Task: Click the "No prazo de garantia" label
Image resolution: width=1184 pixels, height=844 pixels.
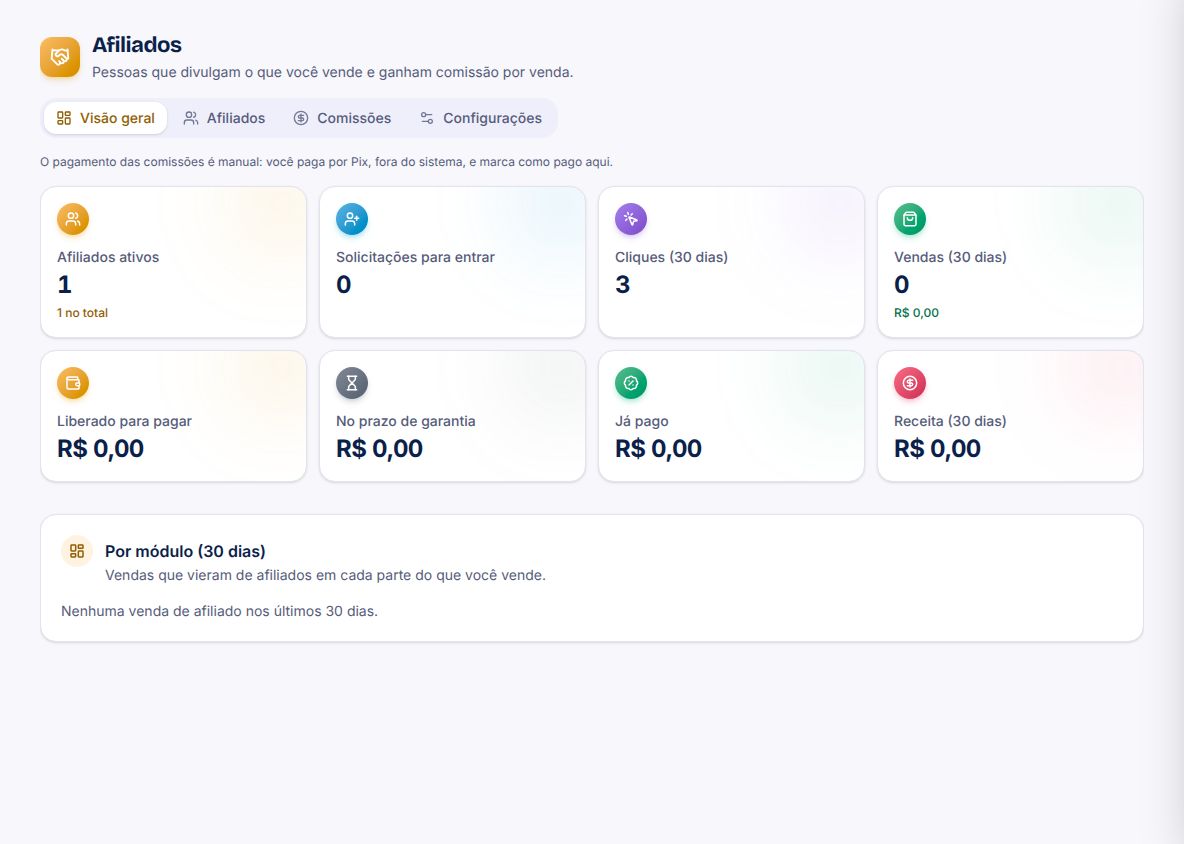Action: point(405,420)
